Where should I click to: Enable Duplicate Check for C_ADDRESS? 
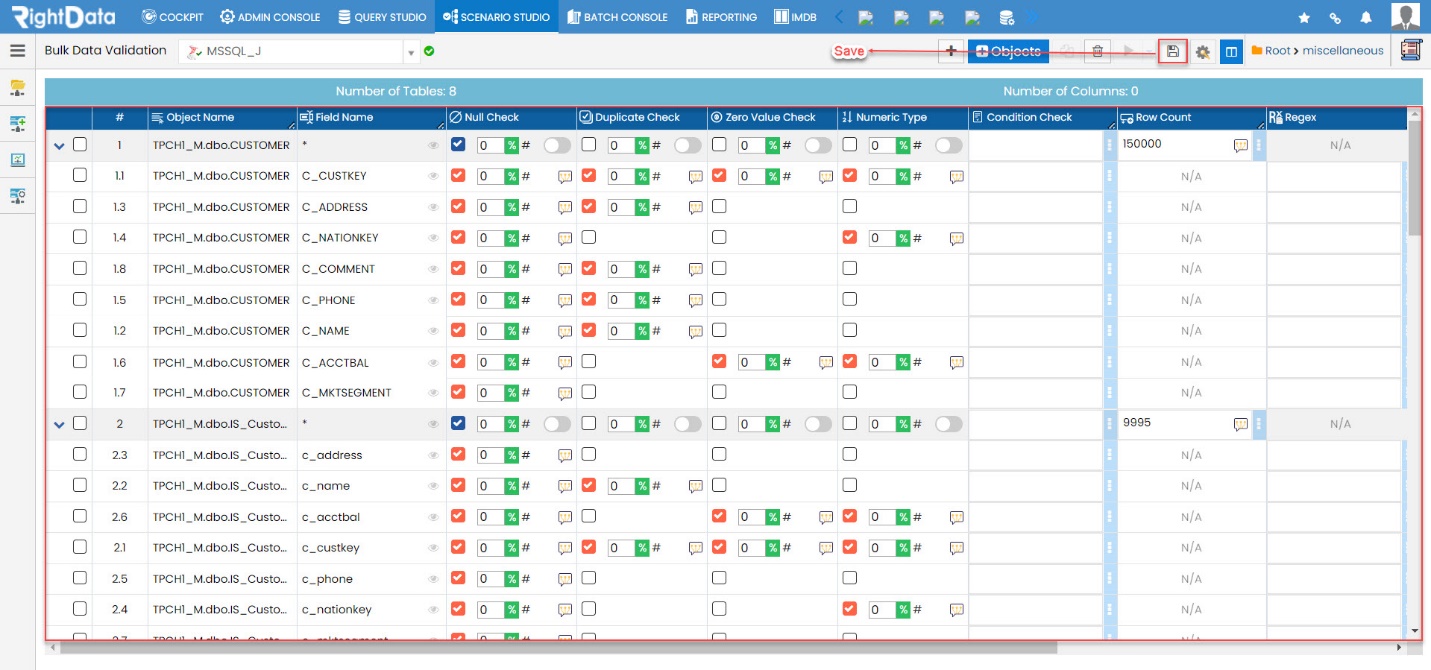click(x=591, y=206)
